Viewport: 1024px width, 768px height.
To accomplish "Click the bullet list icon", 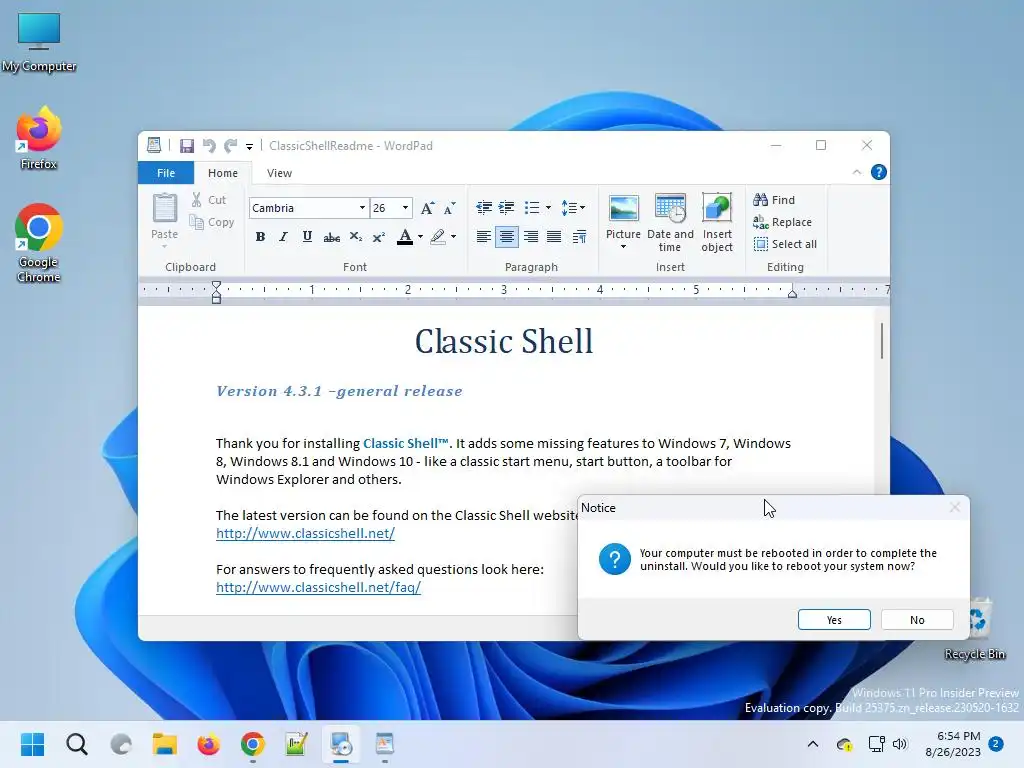I will click(x=532, y=208).
